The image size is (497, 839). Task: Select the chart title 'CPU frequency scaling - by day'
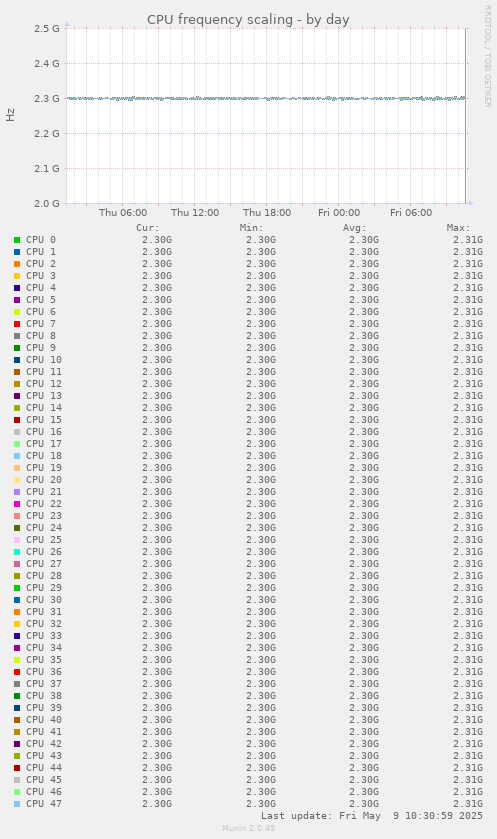(x=248, y=20)
